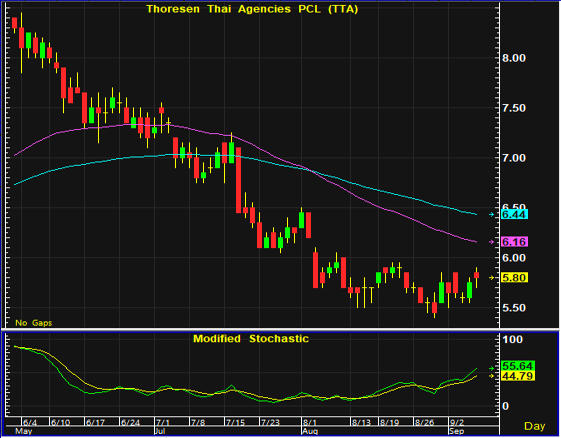
Task: Click the Modified Stochastic panel title
Action: point(251,339)
